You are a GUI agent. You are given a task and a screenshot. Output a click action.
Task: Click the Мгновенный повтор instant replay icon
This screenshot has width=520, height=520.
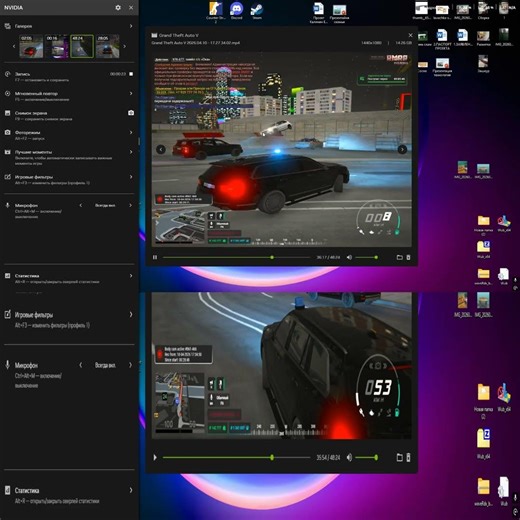click(7, 94)
